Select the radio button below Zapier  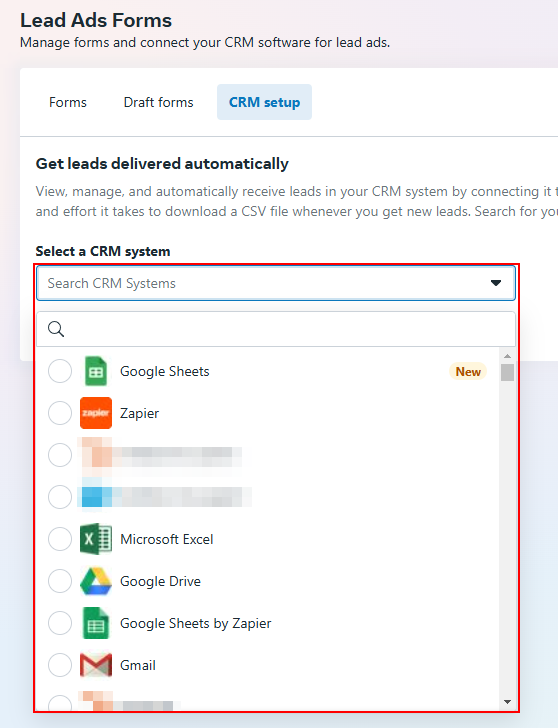coord(60,455)
